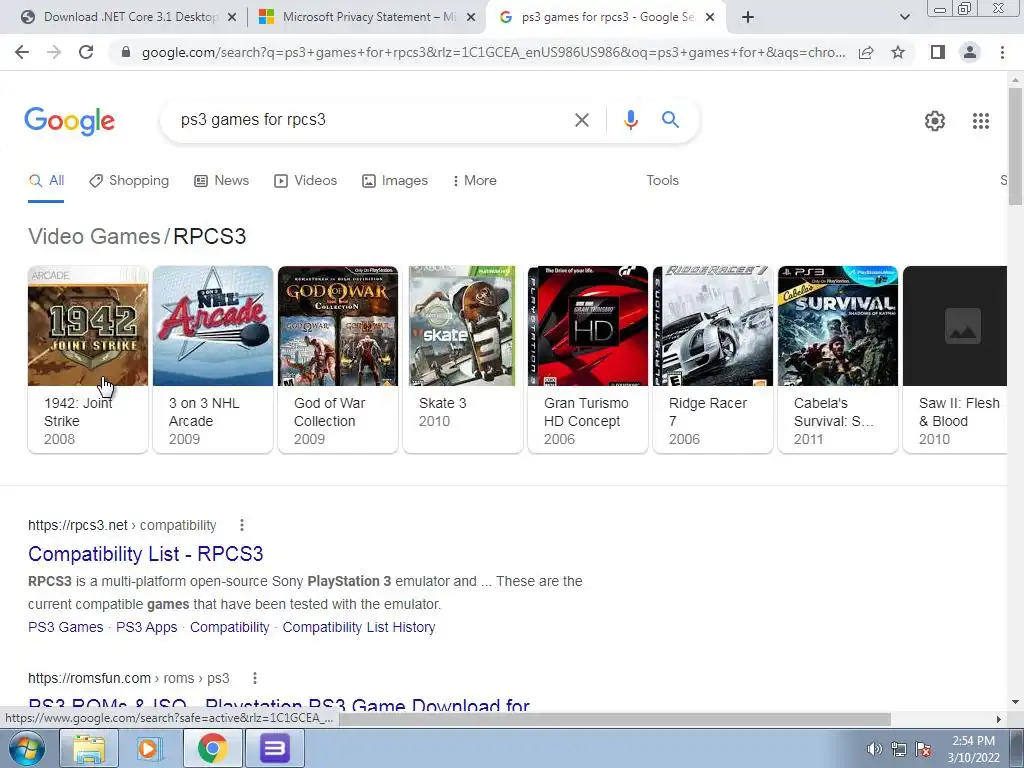This screenshot has width=1024, height=768.
Task: Click the forward navigation arrow
Action: [x=54, y=52]
